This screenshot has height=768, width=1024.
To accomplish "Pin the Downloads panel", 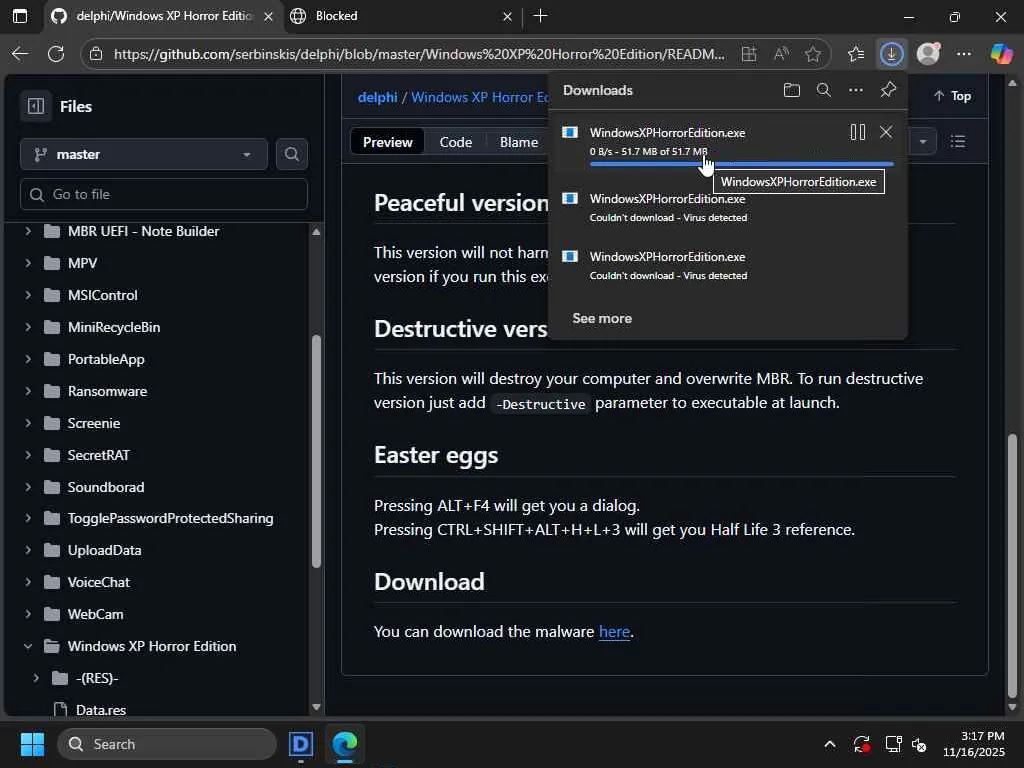I will [x=888, y=90].
